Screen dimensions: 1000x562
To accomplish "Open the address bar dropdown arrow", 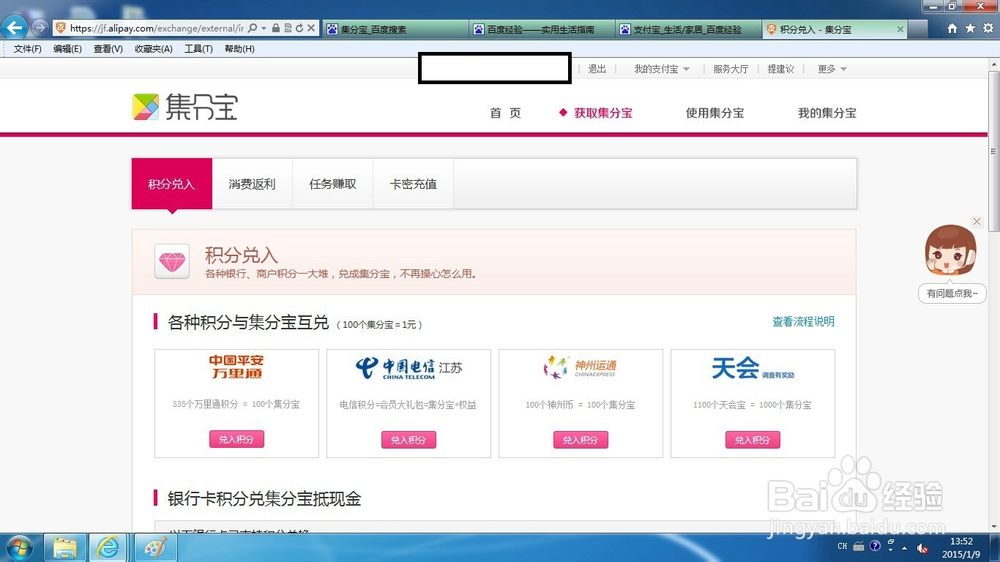I will [263, 28].
